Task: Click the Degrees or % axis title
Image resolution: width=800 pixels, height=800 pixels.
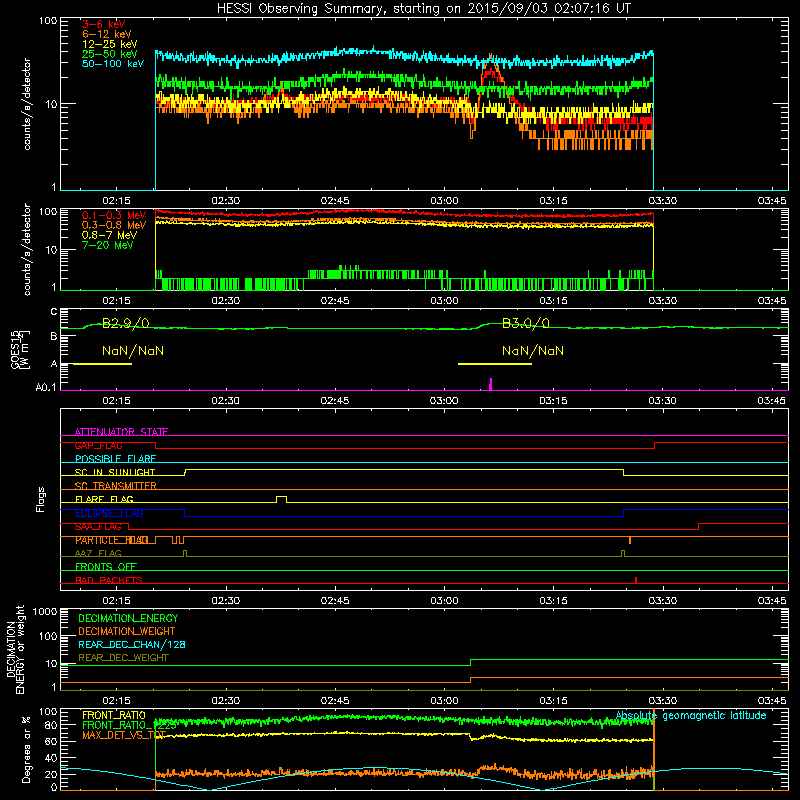Action: [x=26, y=749]
